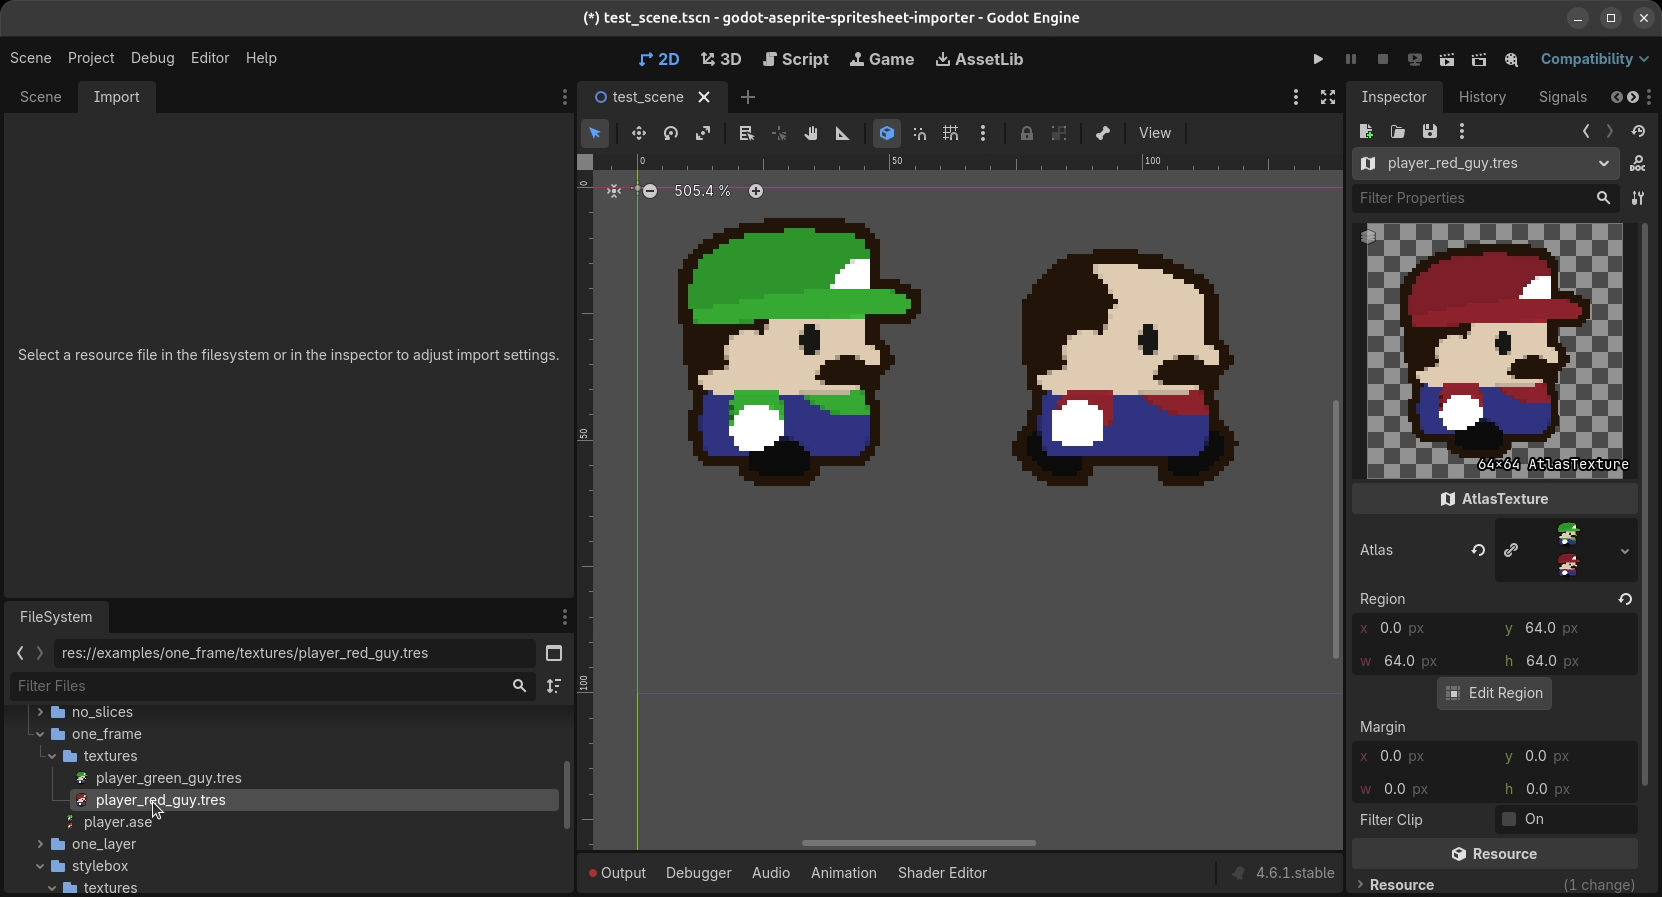This screenshot has height=897, width=1662.
Task: Expand the no_slices folder
Action: coord(40,712)
